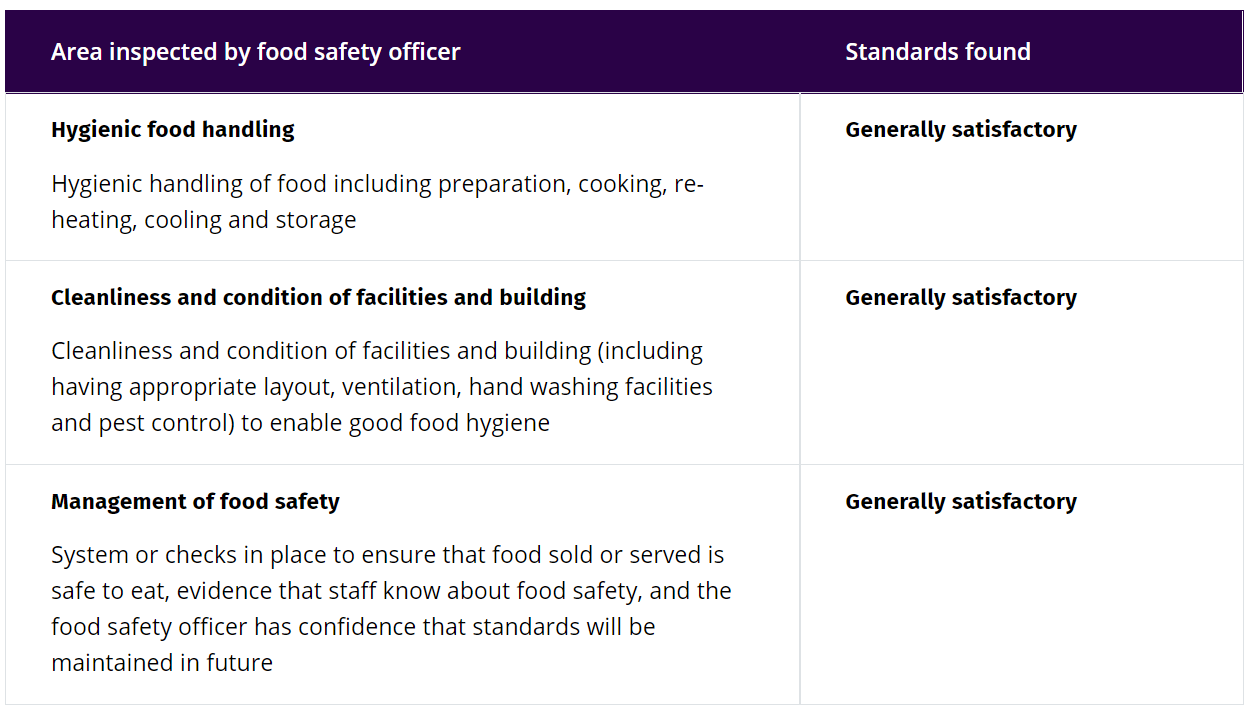
Task: Click the 'Standards found' column header
Action: pos(937,52)
